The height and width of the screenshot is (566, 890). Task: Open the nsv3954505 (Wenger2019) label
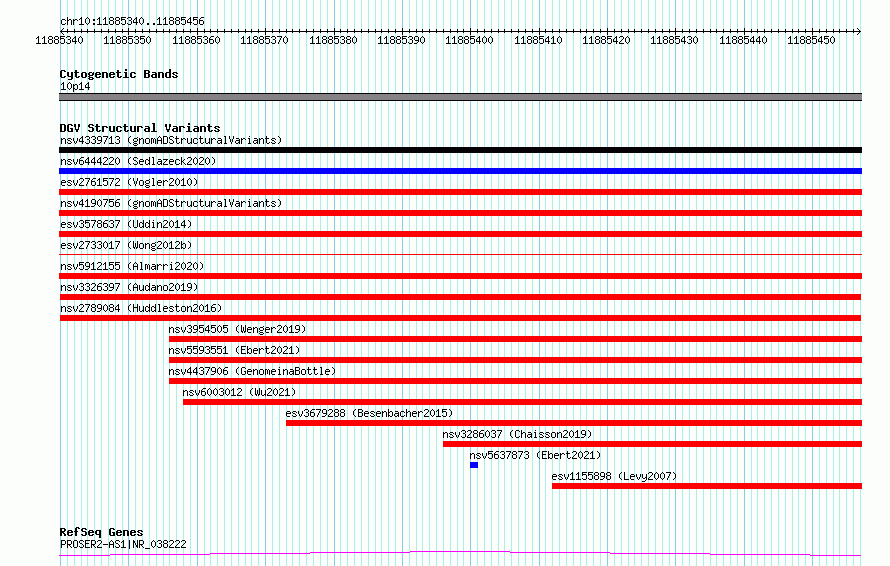[237, 329]
